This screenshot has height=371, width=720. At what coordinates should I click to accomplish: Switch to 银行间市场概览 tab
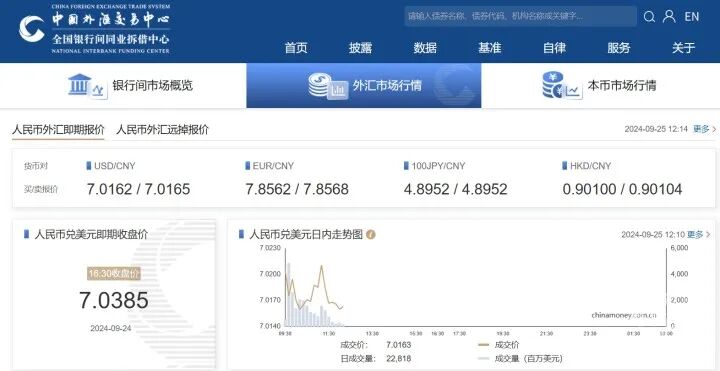(123, 86)
